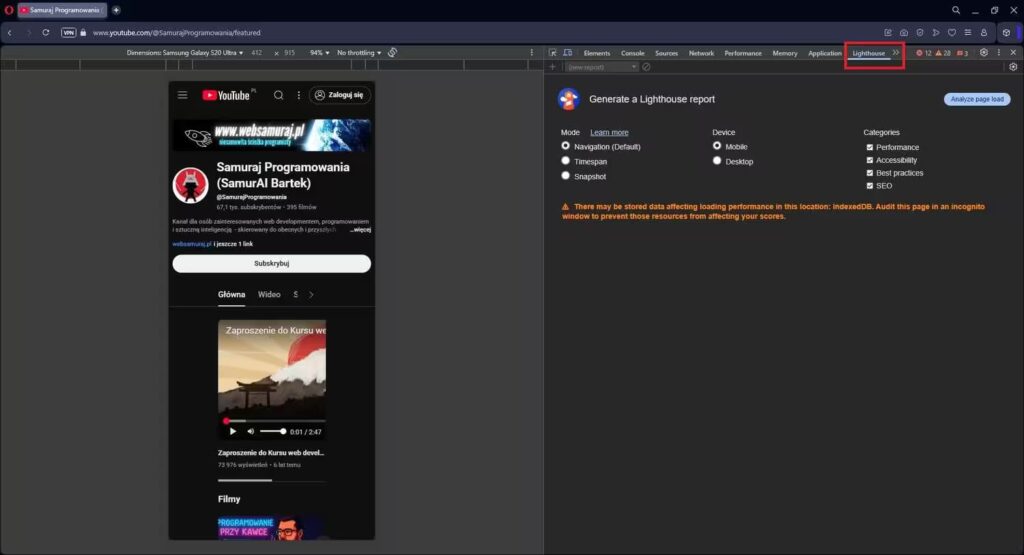The width and height of the screenshot is (1024, 555).
Task: Click video title Zaproszenie do Kursu web devel...
Action: (x=271, y=452)
